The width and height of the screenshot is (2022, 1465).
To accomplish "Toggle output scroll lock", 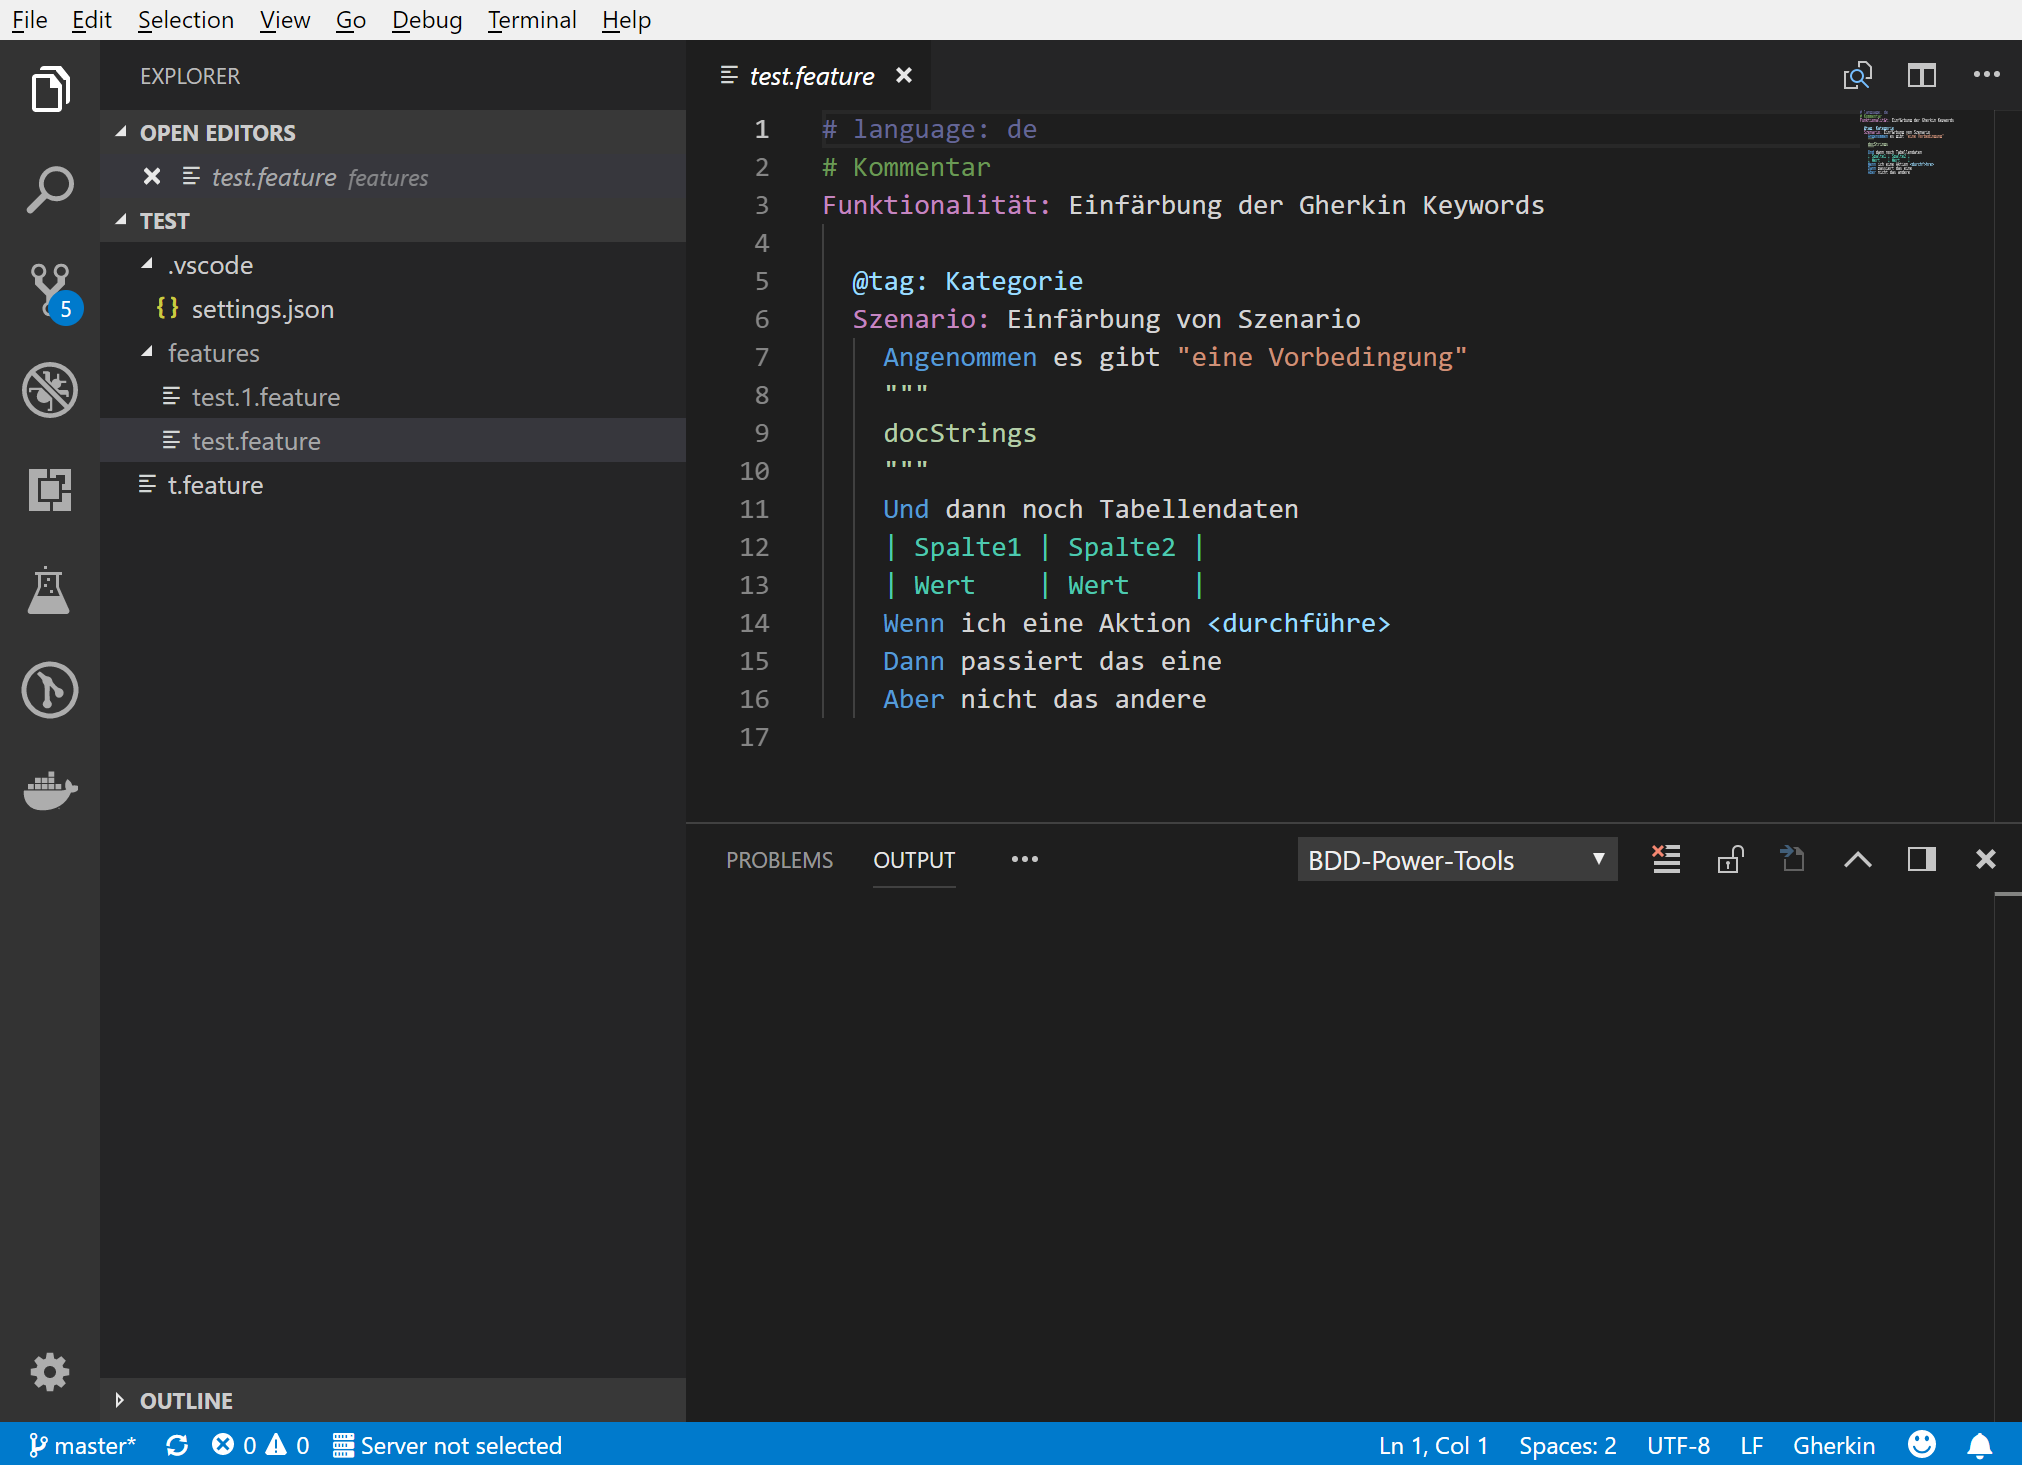I will [x=1729, y=859].
